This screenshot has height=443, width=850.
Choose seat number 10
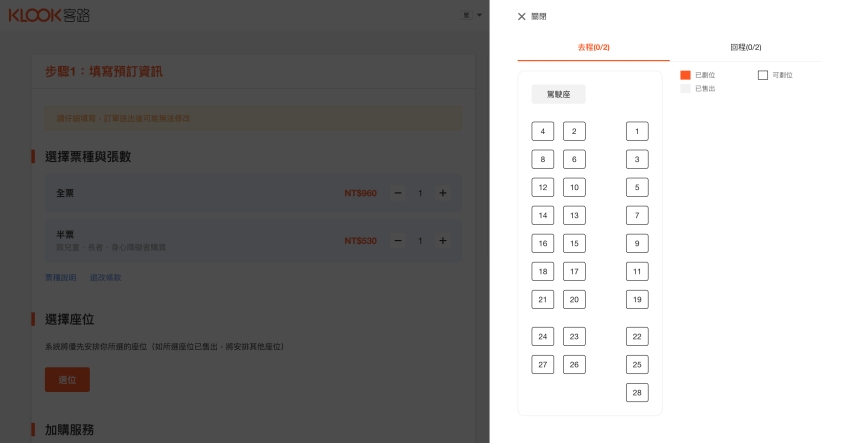(574, 187)
